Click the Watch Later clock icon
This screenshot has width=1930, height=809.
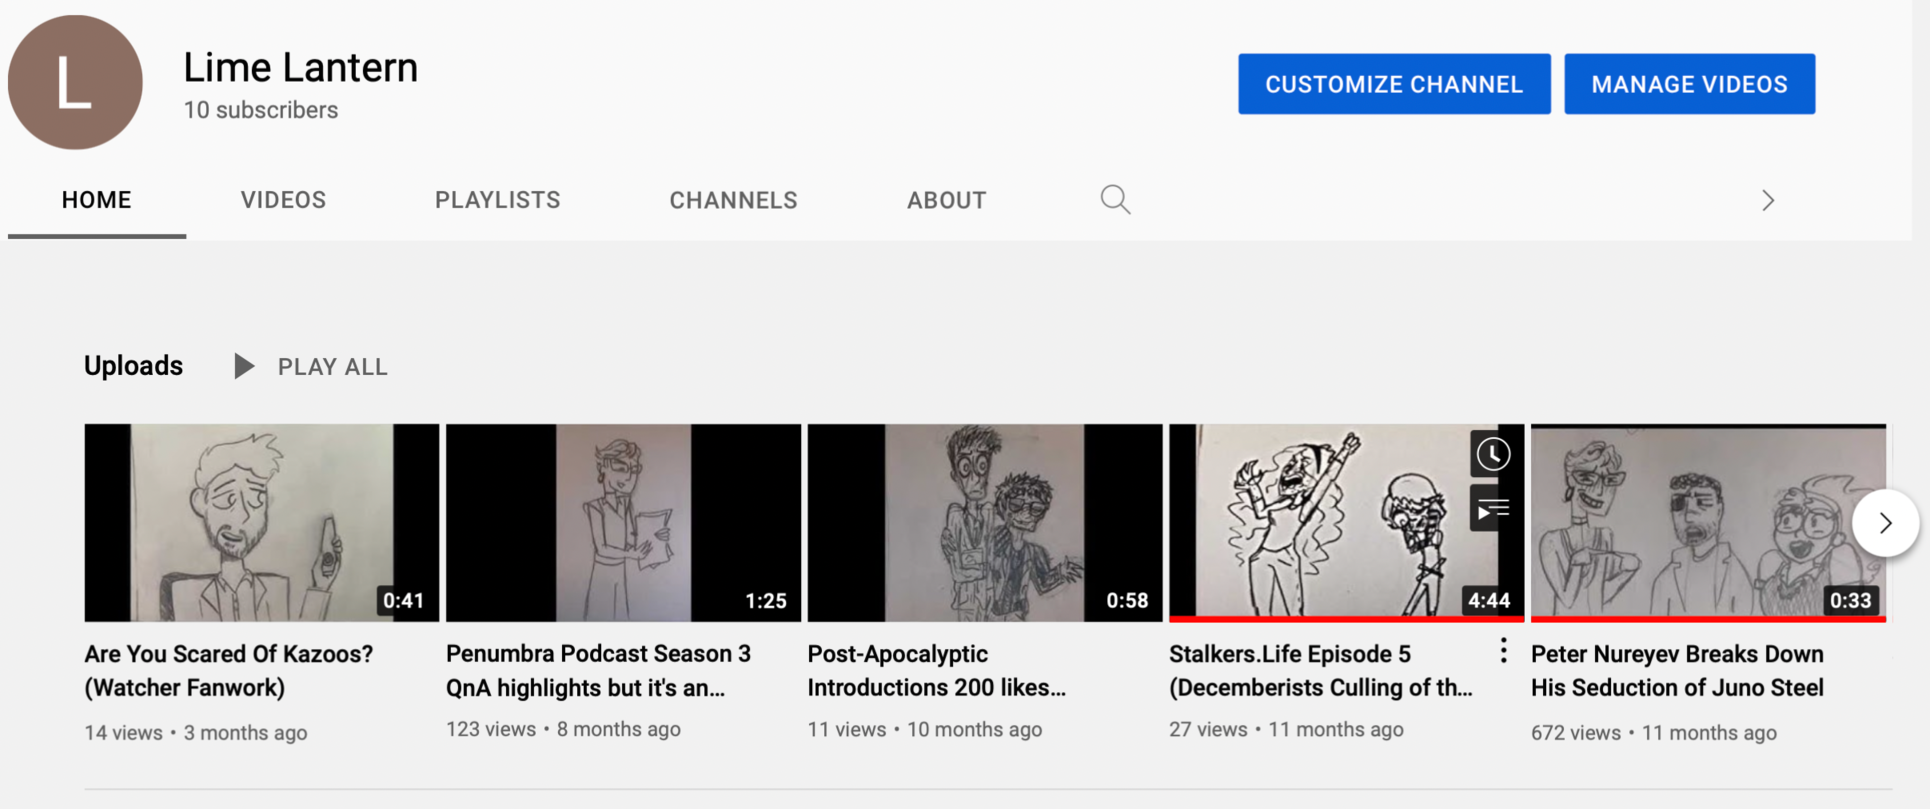pyautogui.click(x=1492, y=454)
